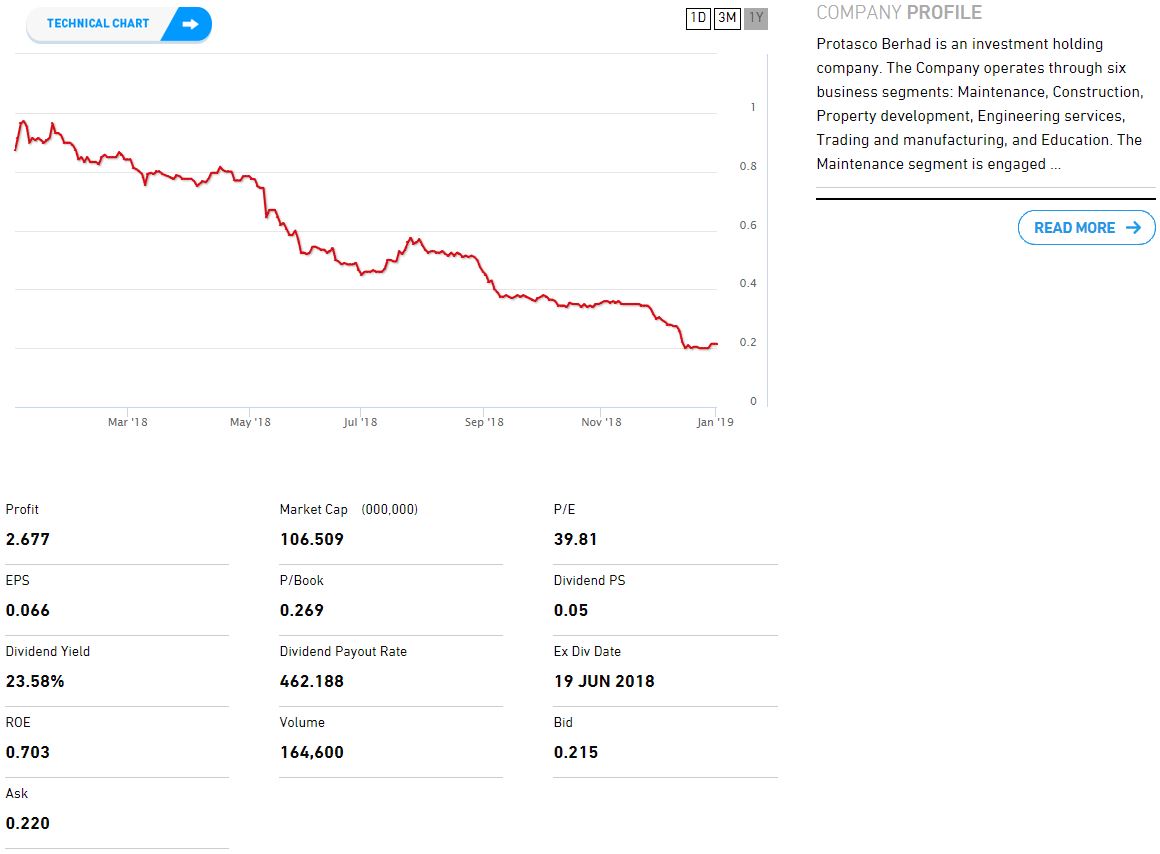
Task: Click the May '18 axis label
Action: coord(250,422)
